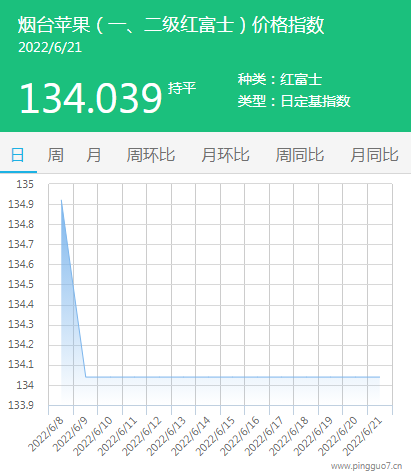Click the 134.039 index value
Screen dimensions: 411x476
click(x=91, y=98)
